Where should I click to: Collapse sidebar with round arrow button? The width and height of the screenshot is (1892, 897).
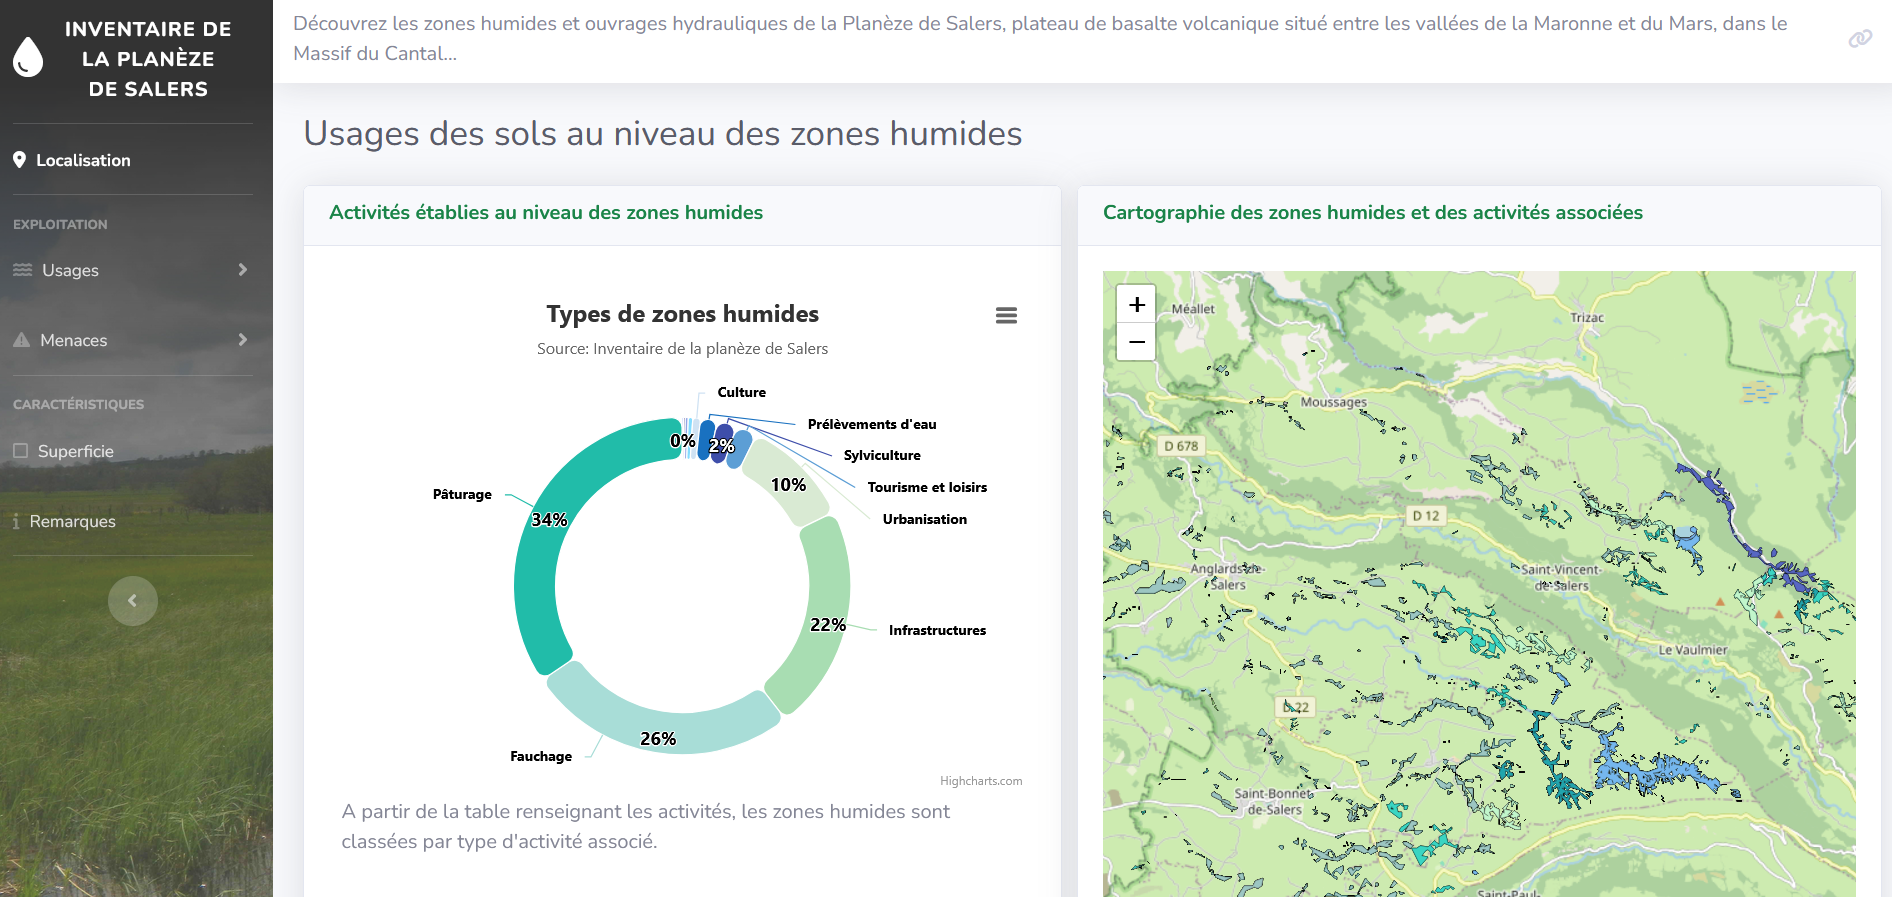133,601
